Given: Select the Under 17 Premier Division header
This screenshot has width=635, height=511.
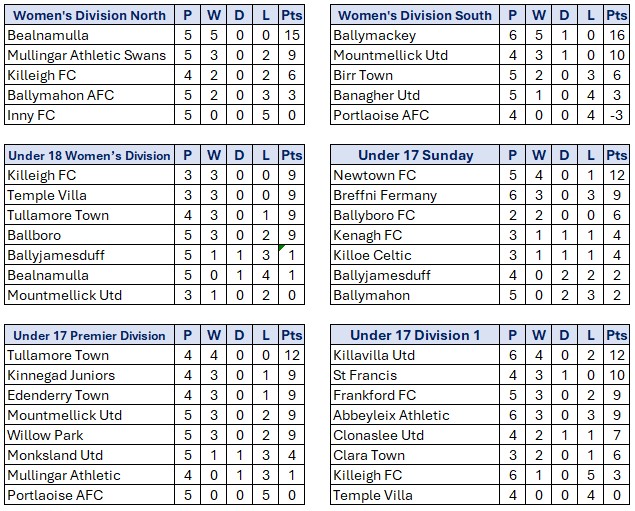Looking at the screenshot, I should [89, 335].
